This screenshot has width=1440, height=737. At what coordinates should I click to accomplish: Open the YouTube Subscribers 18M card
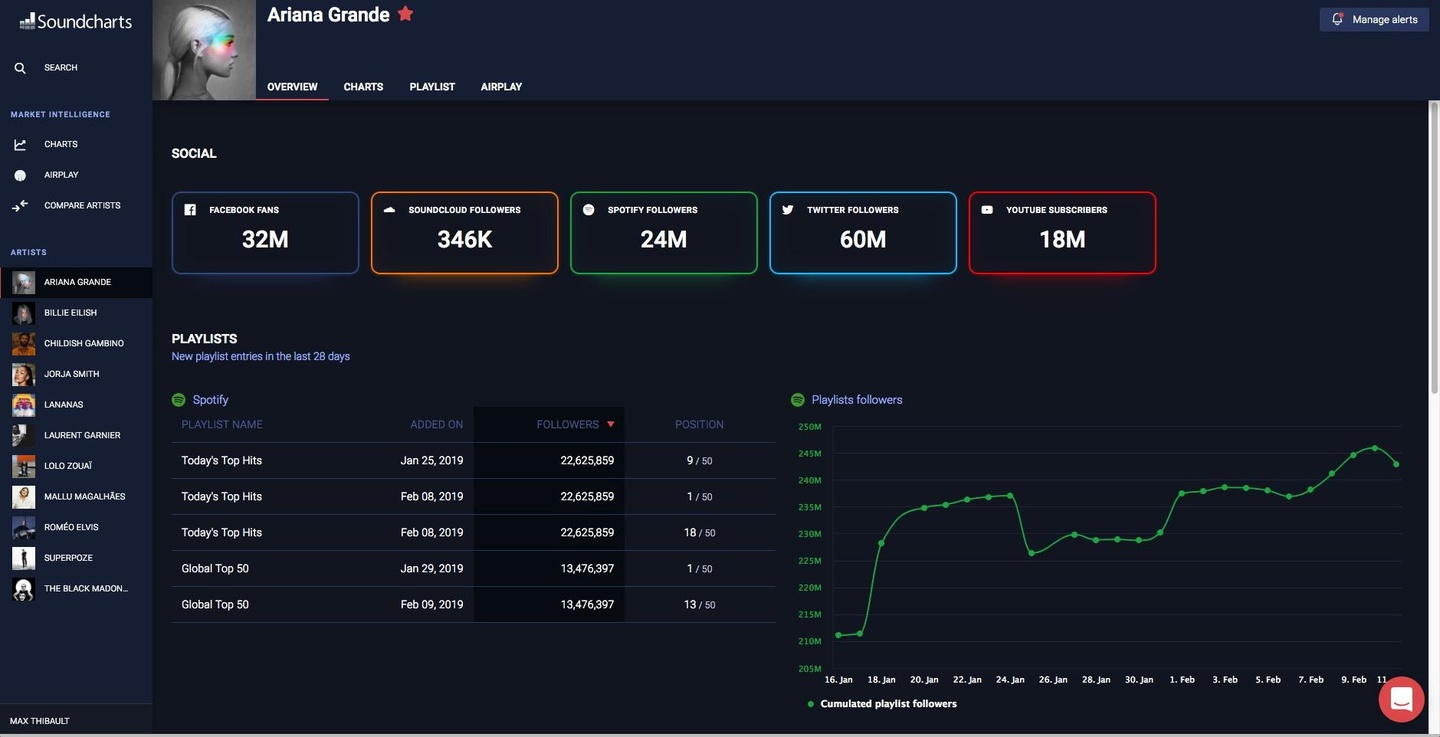[x=1062, y=233]
